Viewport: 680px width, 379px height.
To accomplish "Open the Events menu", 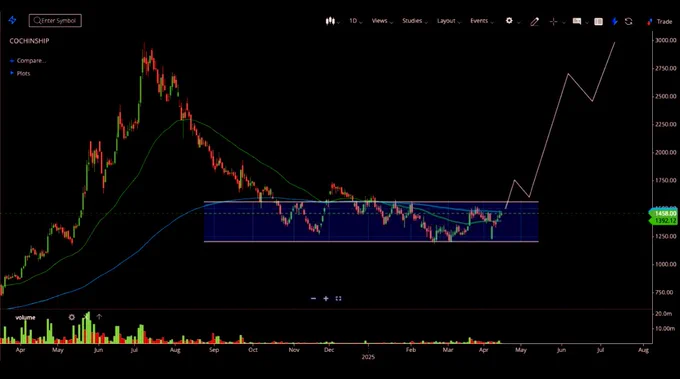I will pos(482,21).
